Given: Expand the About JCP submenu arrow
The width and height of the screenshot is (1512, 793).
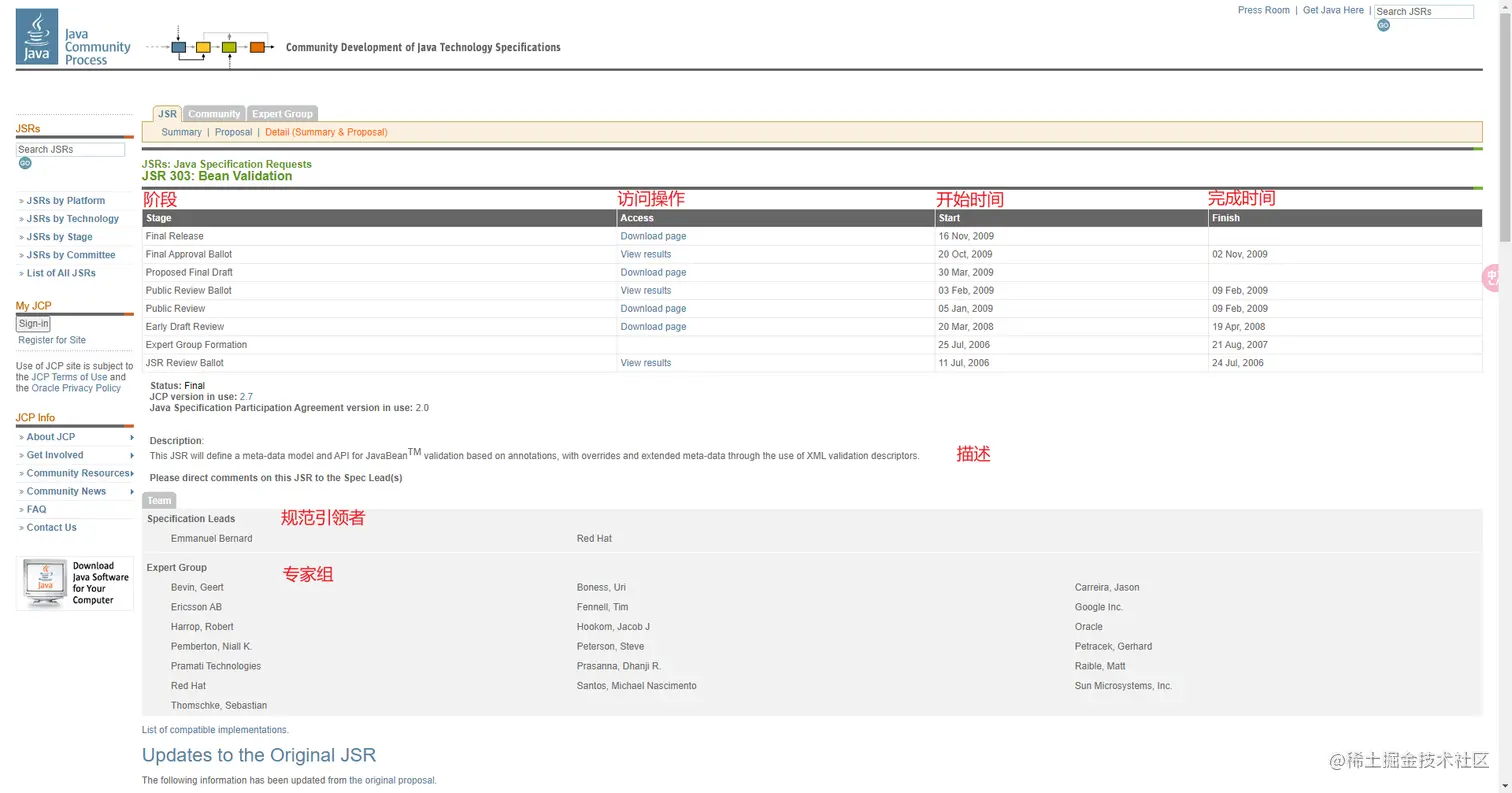Looking at the screenshot, I should 132,437.
